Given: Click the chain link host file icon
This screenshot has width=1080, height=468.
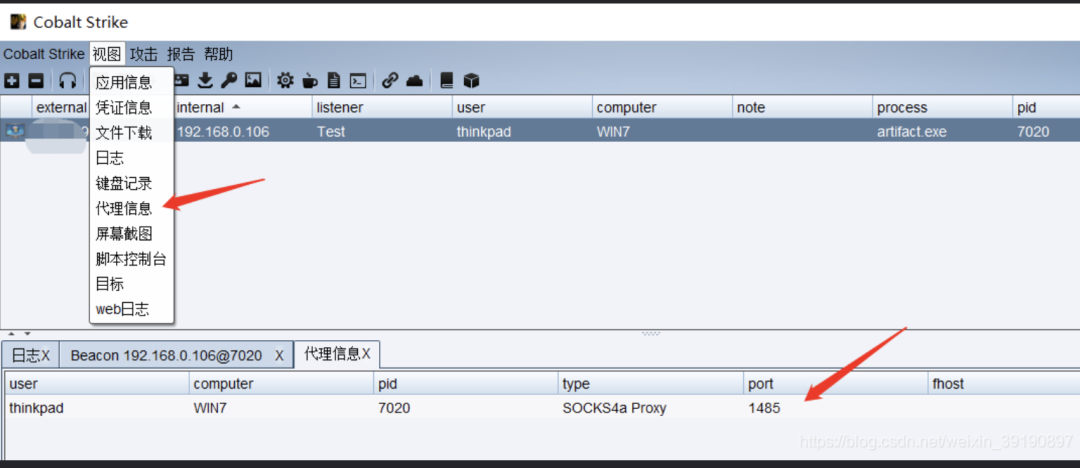Looking at the screenshot, I should (390, 81).
